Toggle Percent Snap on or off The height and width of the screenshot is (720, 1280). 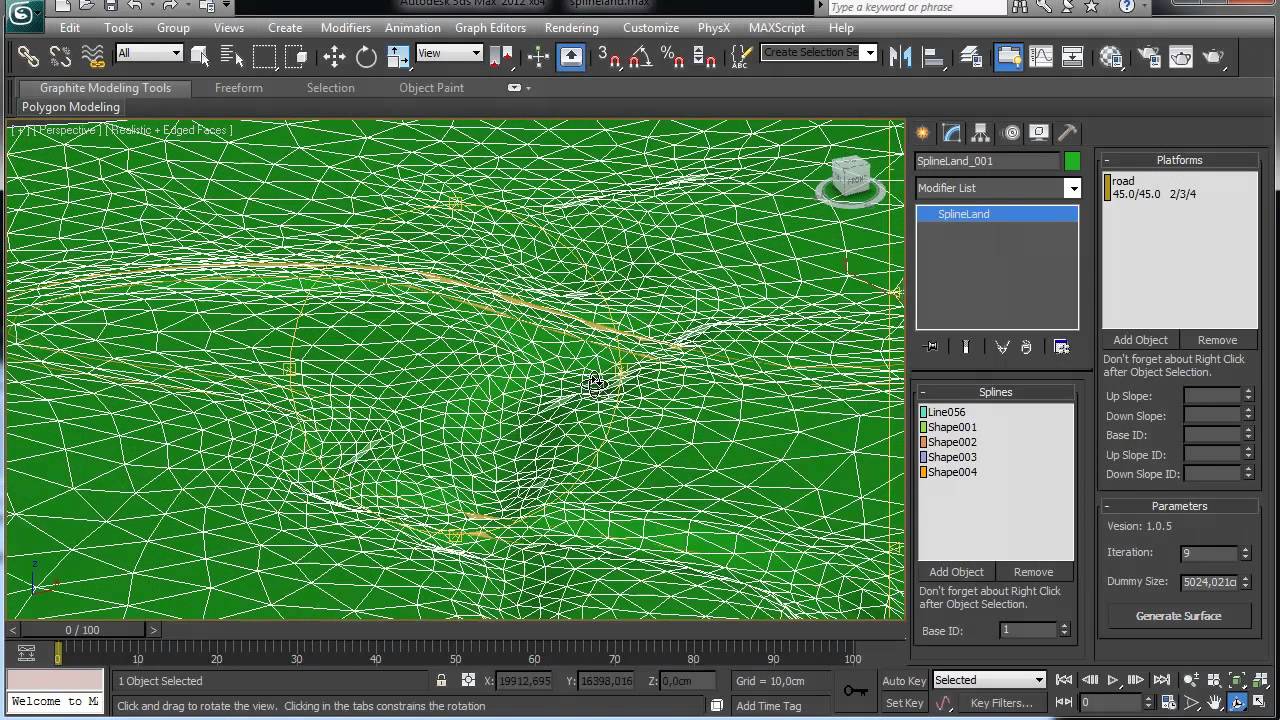(x=672, y=56)
